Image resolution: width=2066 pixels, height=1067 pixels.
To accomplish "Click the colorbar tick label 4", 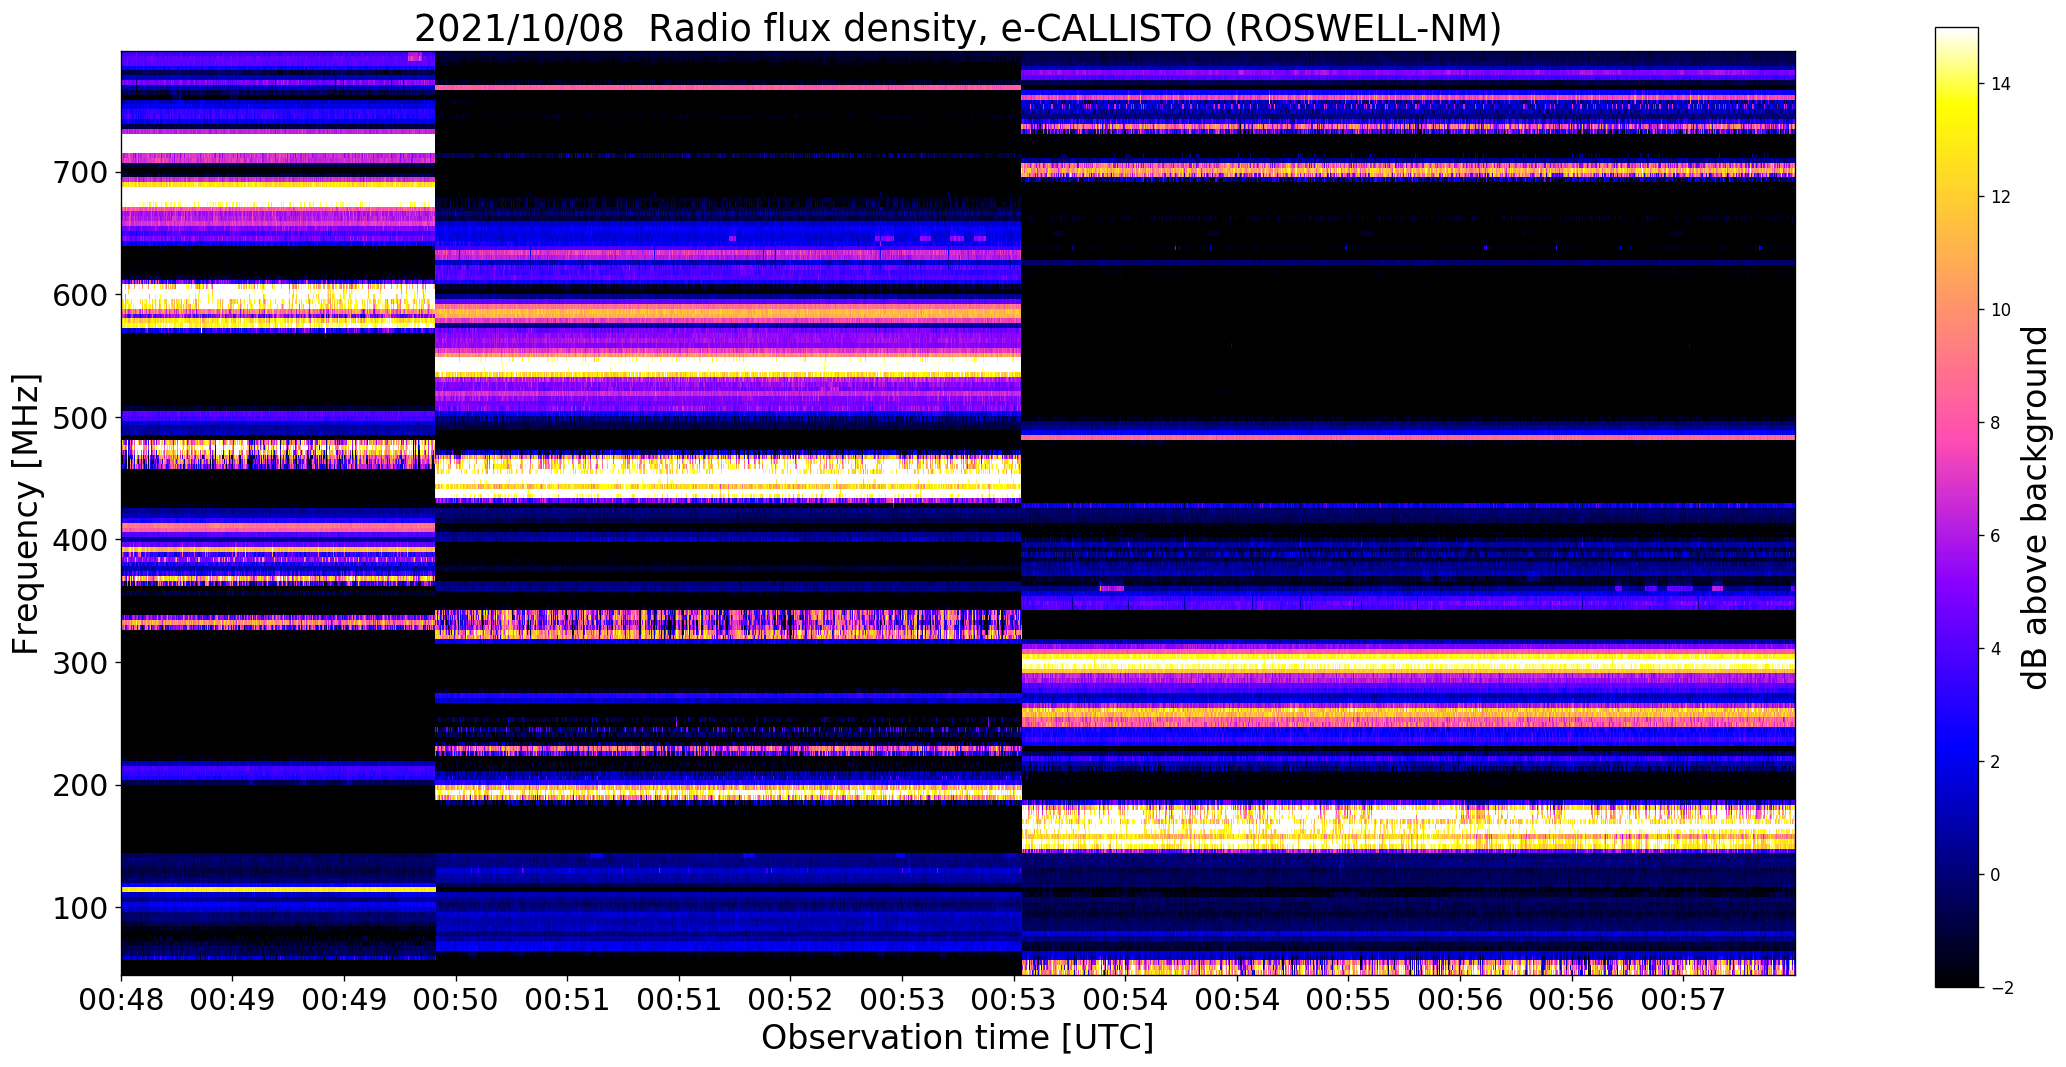I will click(x=1996, y=649).
